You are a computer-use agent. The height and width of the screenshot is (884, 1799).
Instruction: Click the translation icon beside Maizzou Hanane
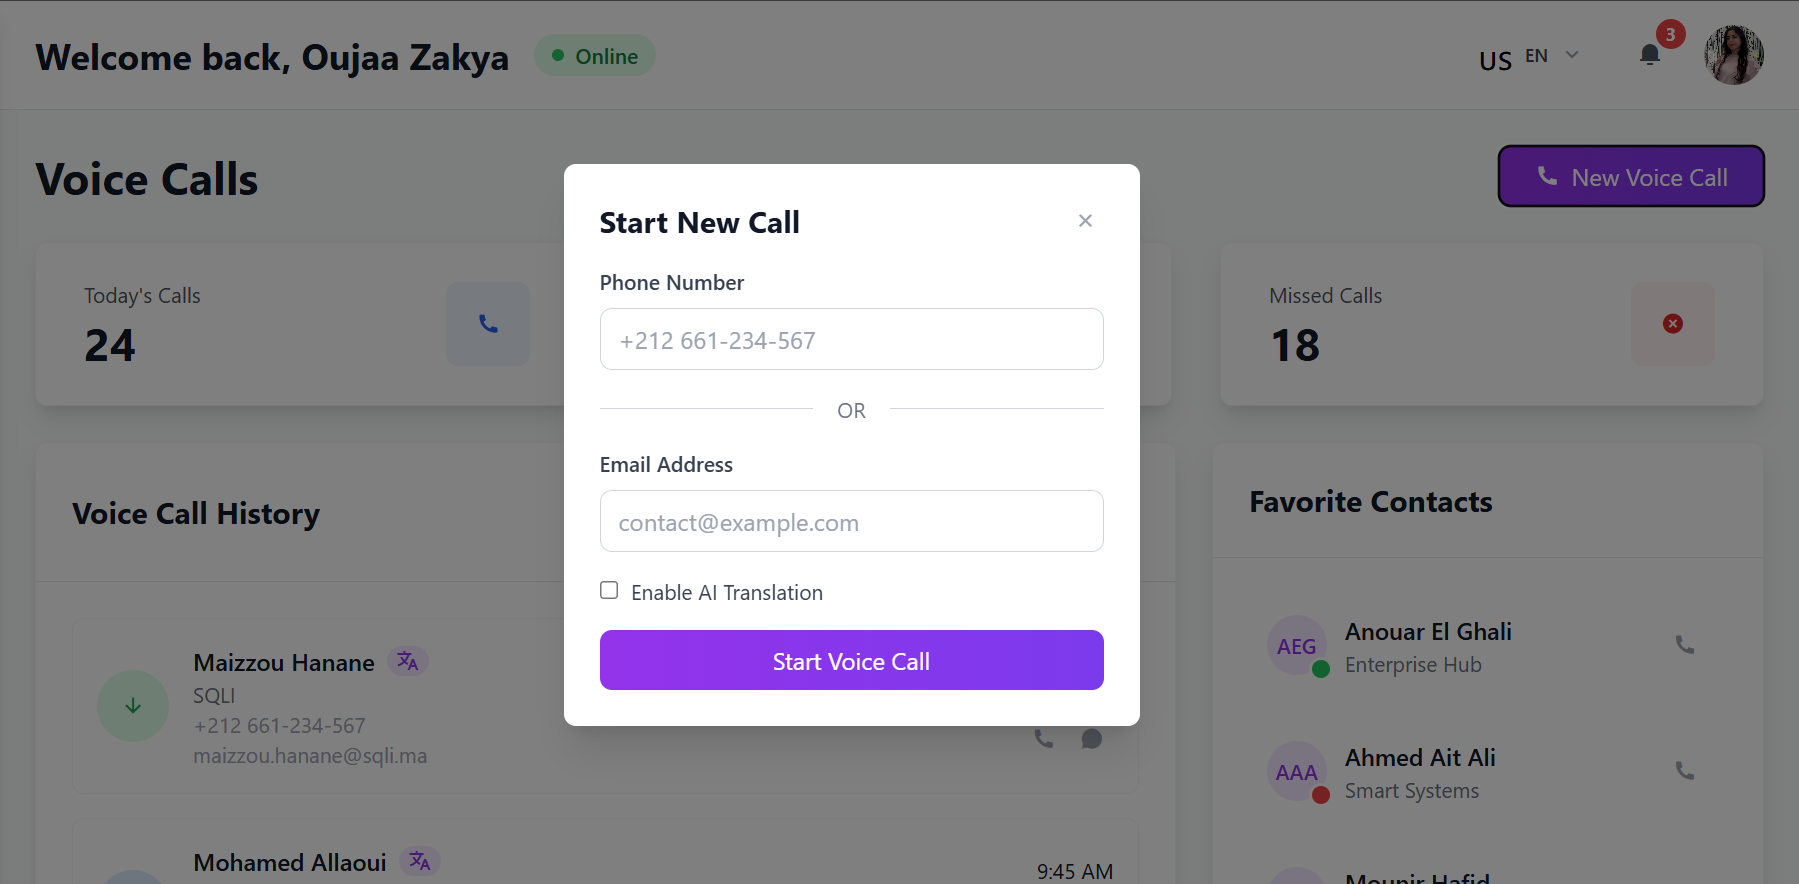coord(407,661)
